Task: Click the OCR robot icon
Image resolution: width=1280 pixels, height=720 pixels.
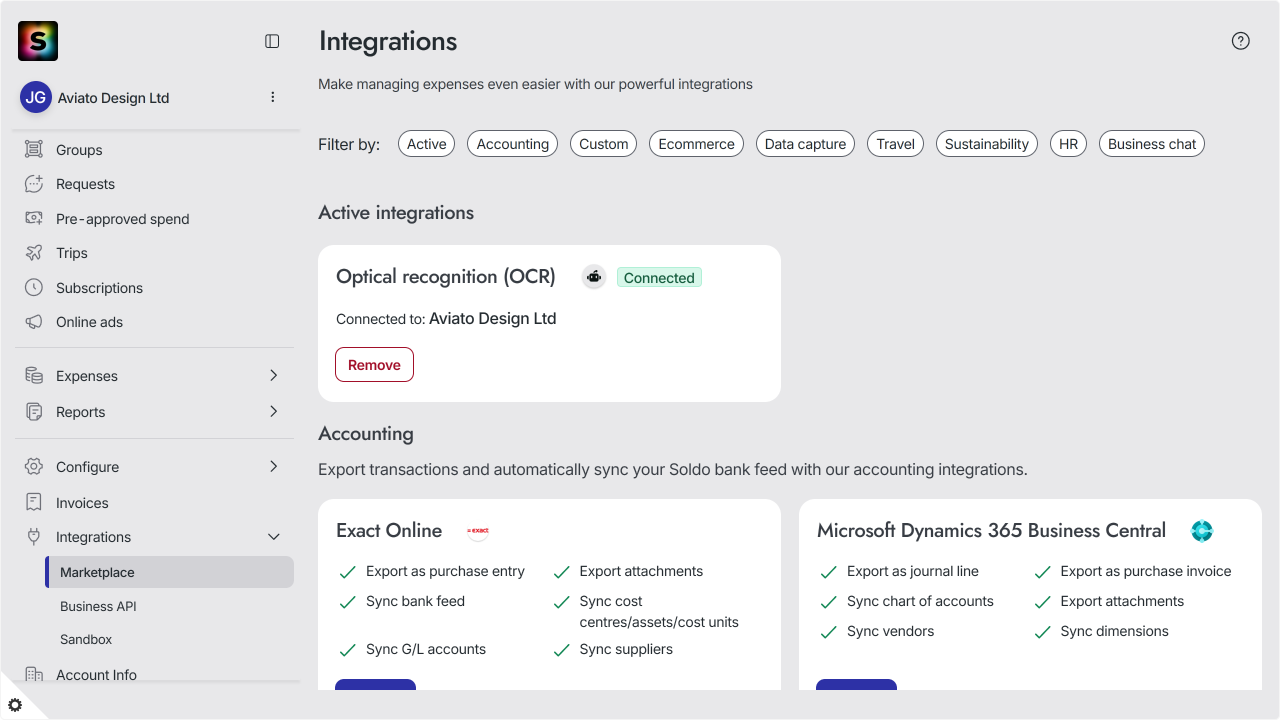Action: coord(594,277)
